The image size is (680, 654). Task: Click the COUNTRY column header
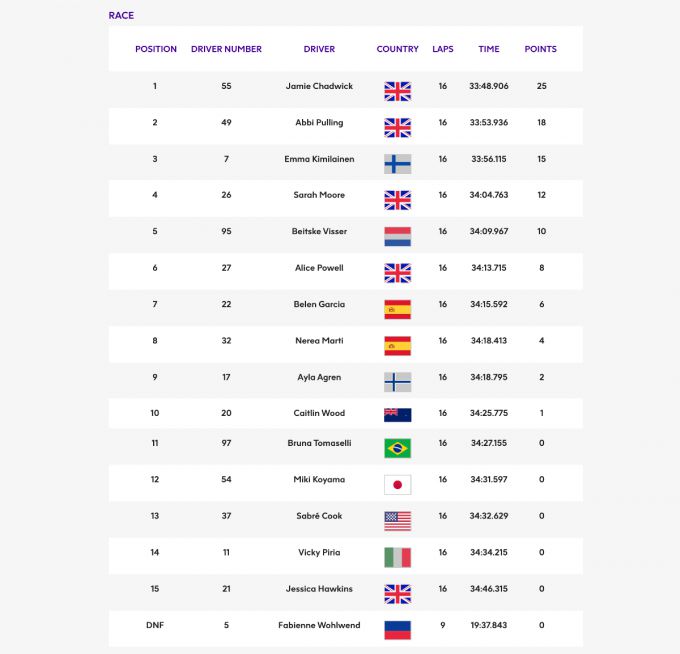397,49
